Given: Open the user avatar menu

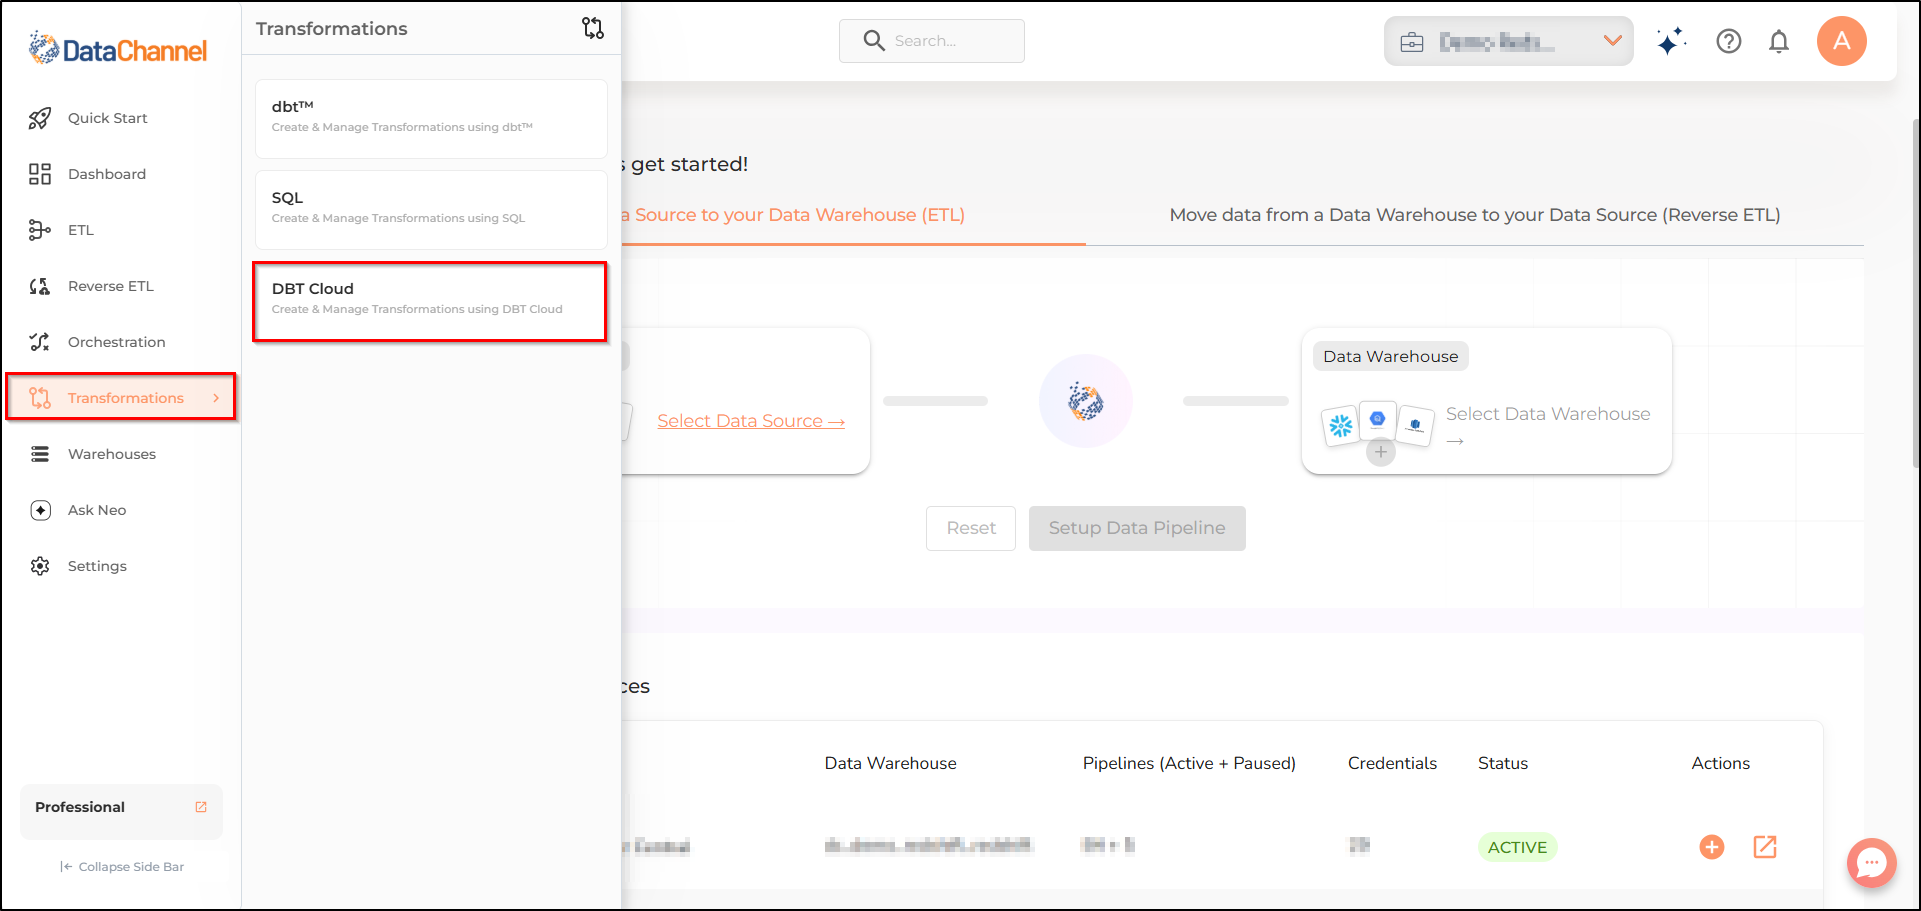Looking at the screenshot, I should point(1842,41).
